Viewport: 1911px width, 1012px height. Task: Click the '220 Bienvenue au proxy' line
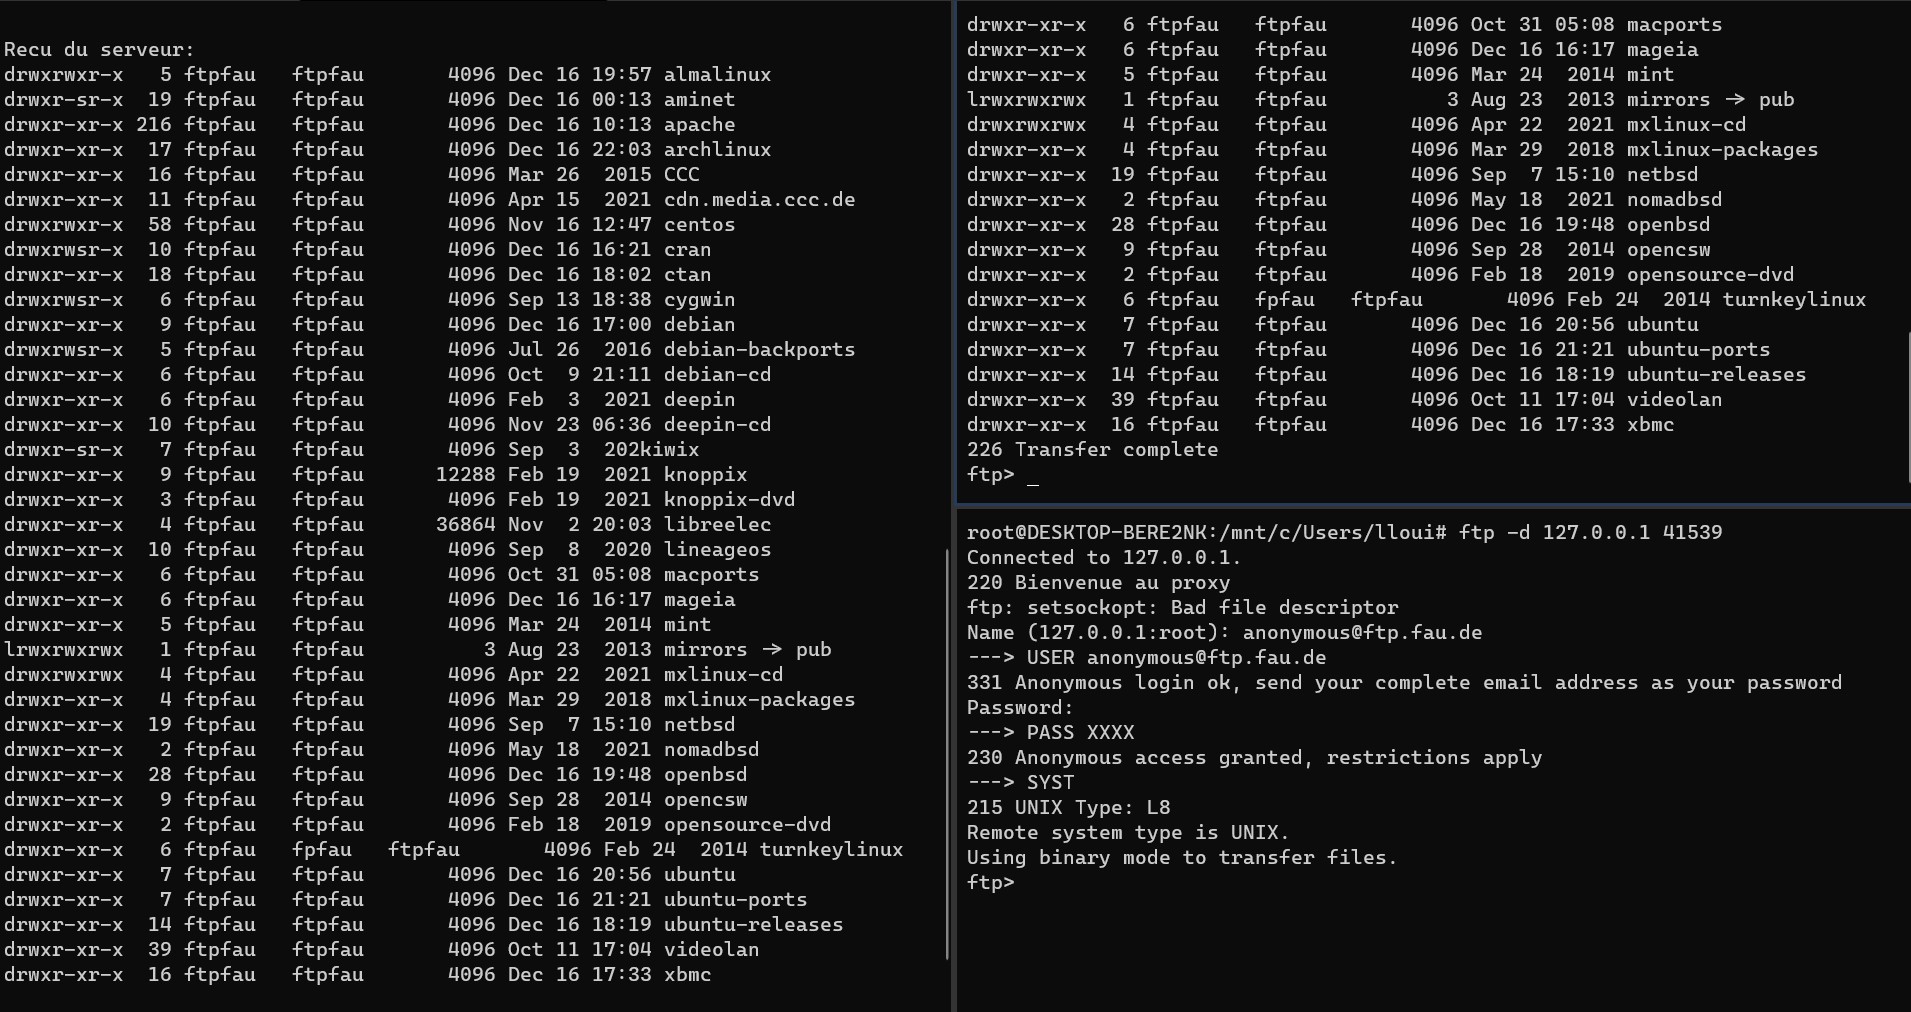coord(1098,583)
